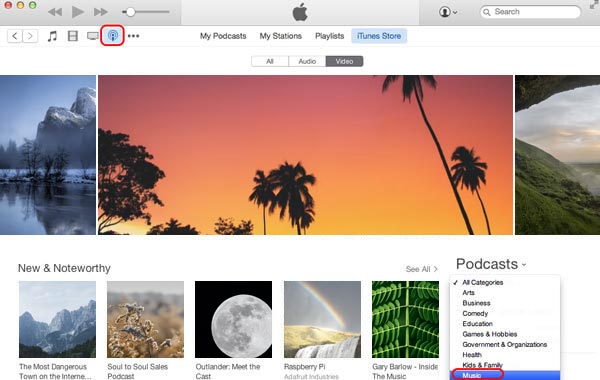The image size is (600, 380).
Task: Select the Health category
Action: (x=505, y=355)
